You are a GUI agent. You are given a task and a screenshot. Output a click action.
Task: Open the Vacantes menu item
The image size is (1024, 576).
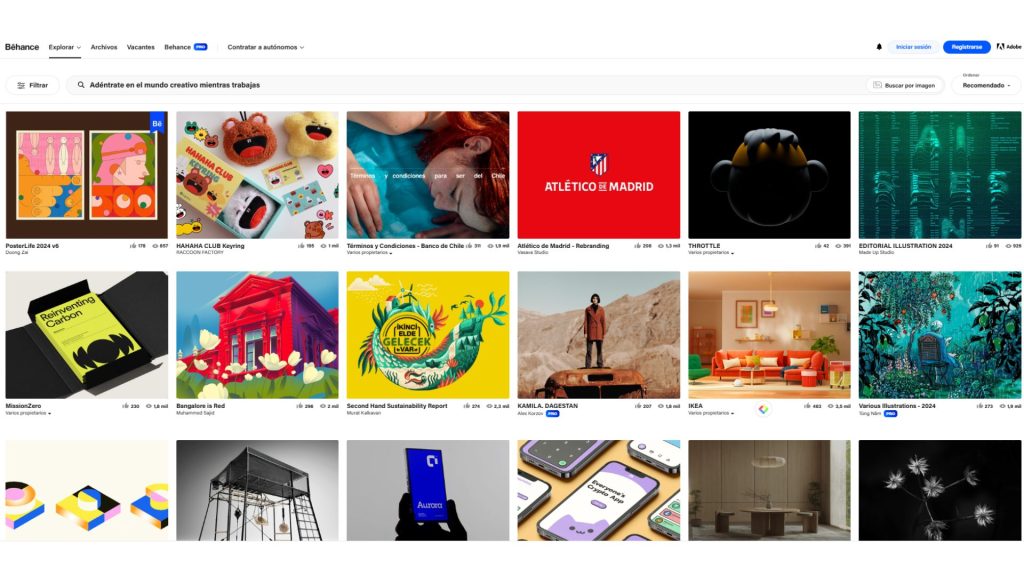[140, 47]
